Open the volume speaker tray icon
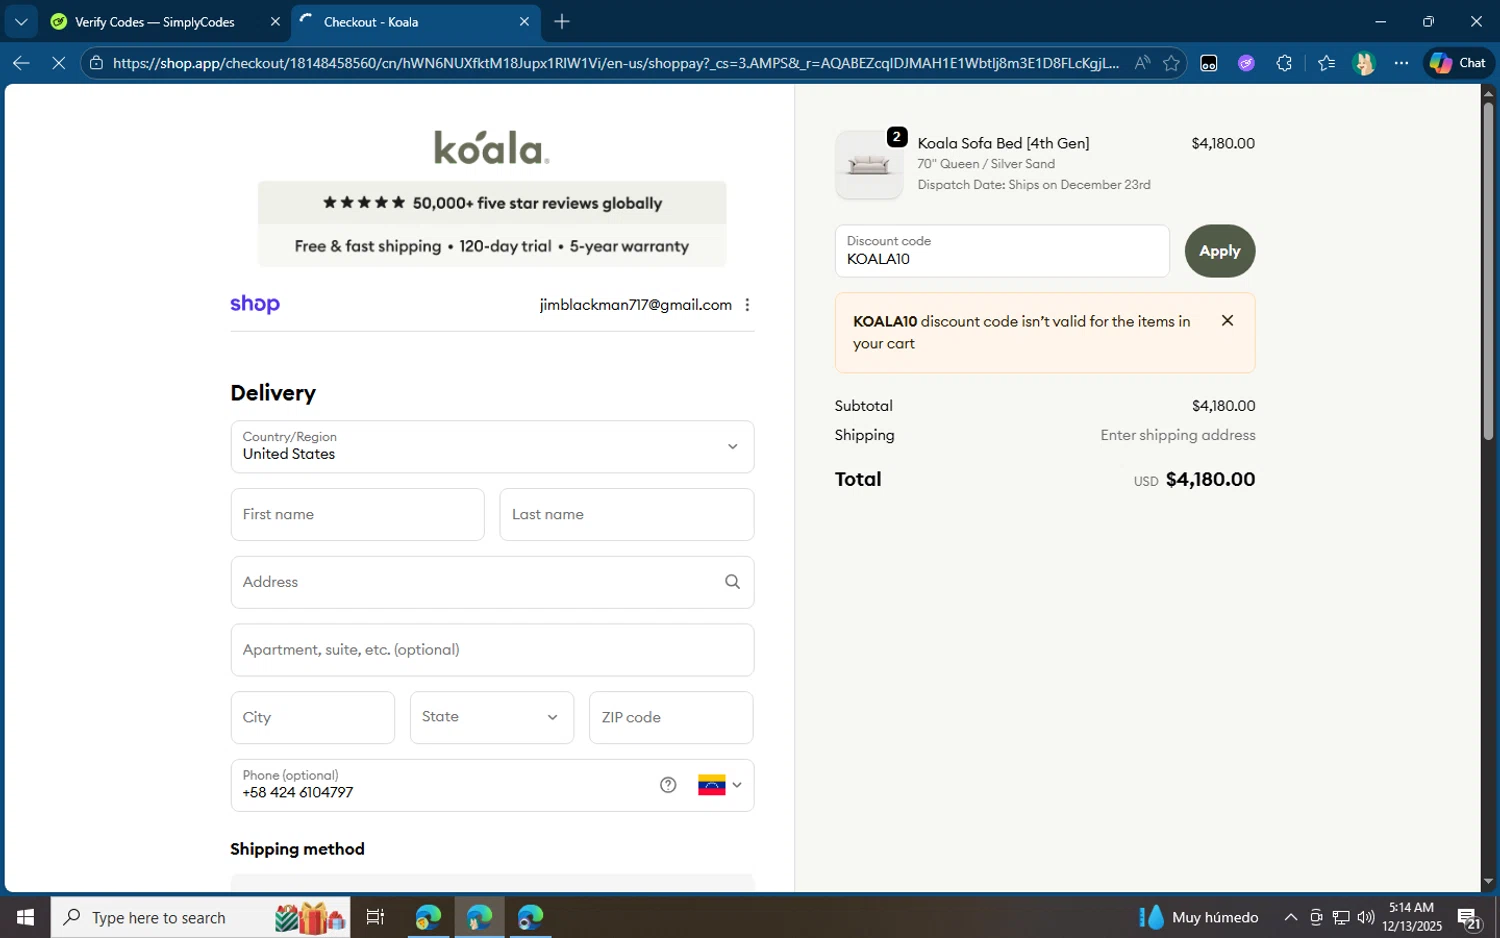The width and height of the screenshot is (1500, 938). point(1365,917)
